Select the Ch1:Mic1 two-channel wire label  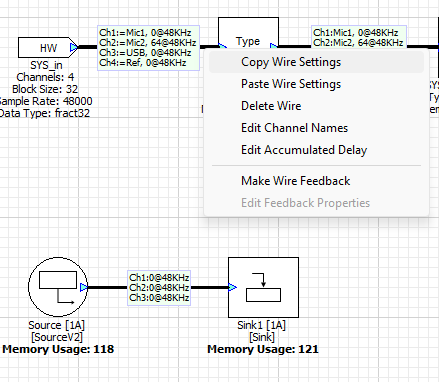pos(359,37)
